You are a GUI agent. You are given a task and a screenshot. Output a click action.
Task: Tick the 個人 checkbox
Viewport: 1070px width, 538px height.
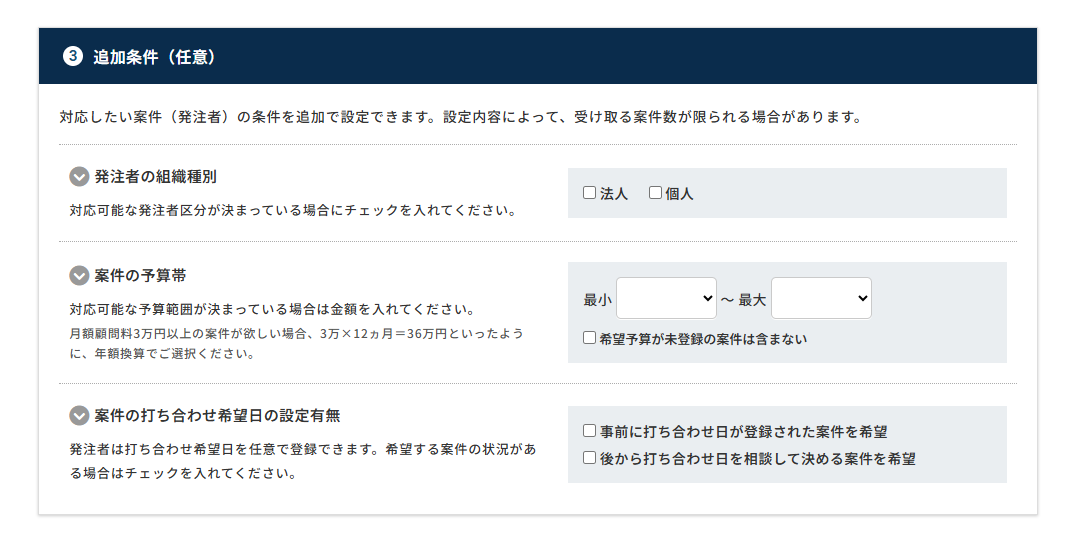pos(656,193)
